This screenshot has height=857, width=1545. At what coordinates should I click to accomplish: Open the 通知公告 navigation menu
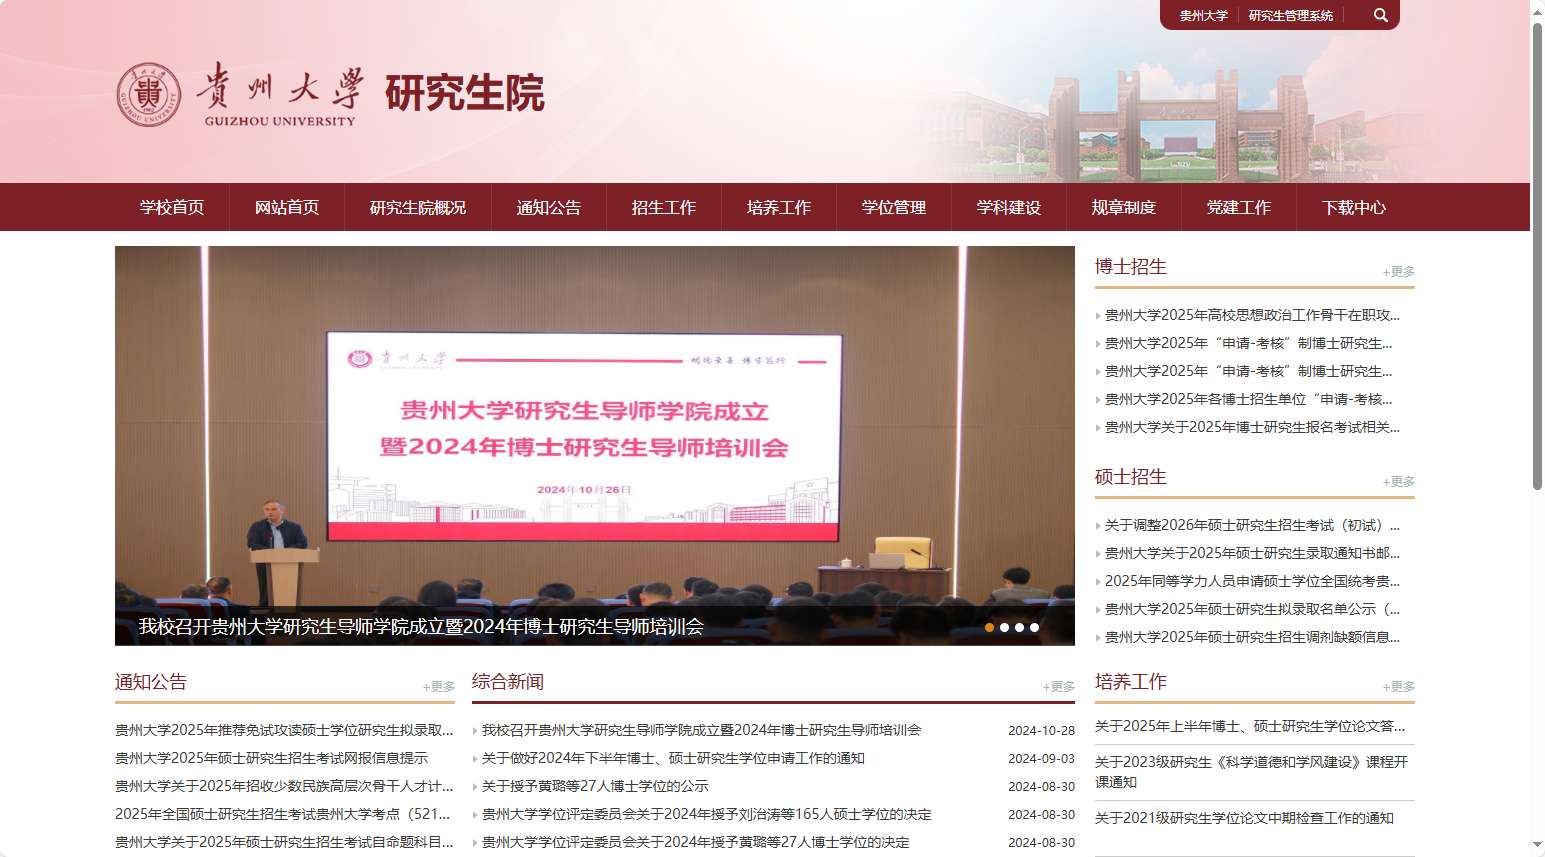pos(548,207)
